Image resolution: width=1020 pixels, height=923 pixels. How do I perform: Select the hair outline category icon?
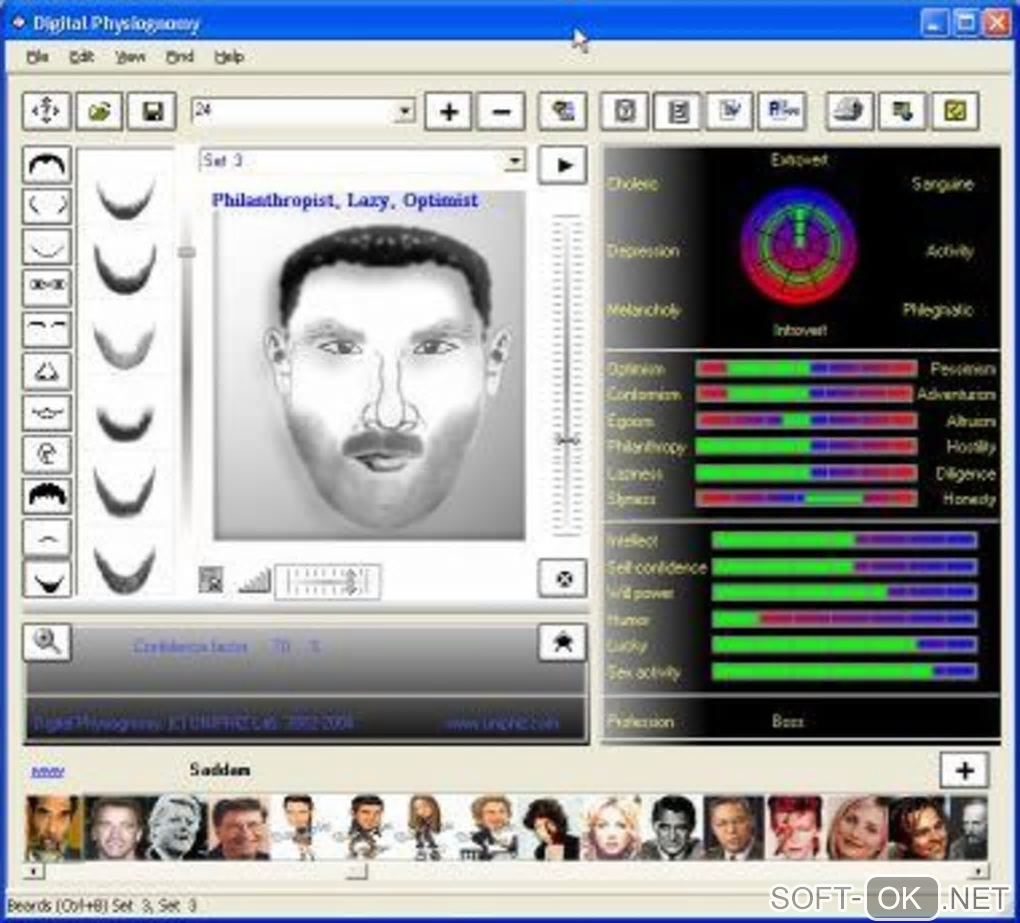pyautogui.click(x=46, y=164)
